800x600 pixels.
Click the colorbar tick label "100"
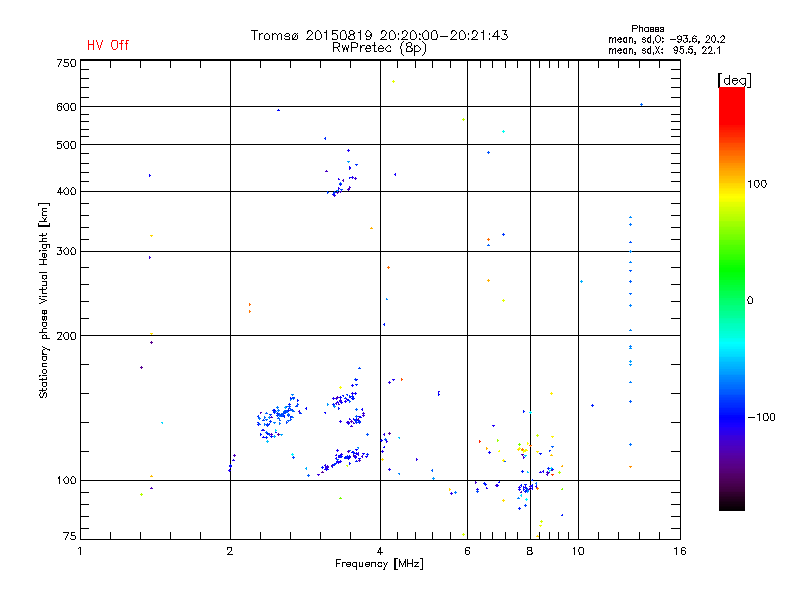click(757, 184)
